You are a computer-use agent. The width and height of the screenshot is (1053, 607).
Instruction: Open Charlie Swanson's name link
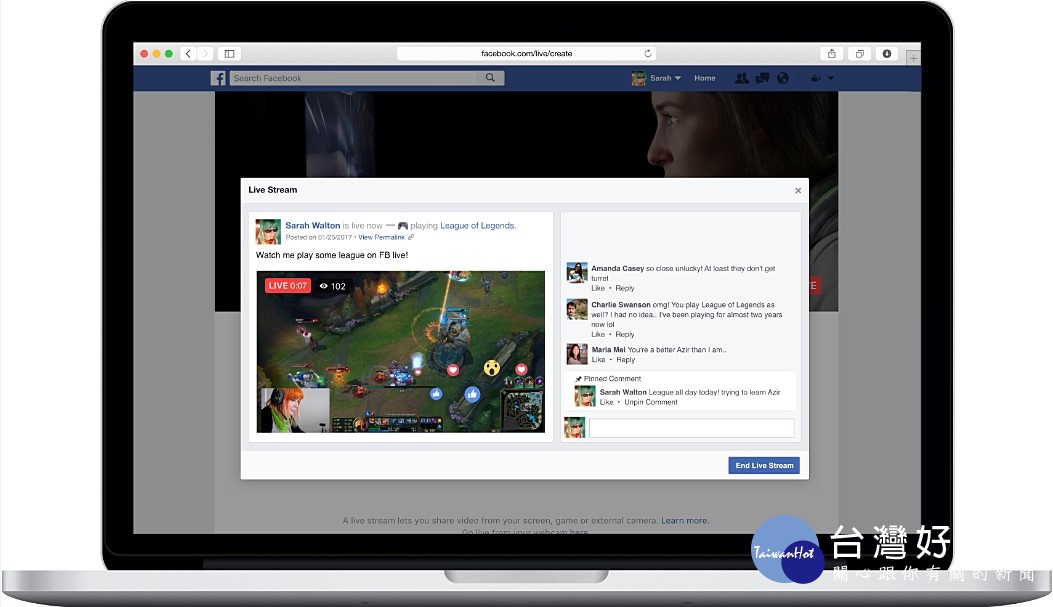[x=621, y=305]
